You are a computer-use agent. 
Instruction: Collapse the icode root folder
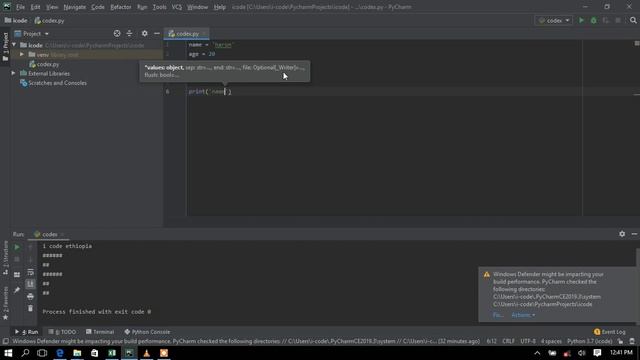point(14,45)
